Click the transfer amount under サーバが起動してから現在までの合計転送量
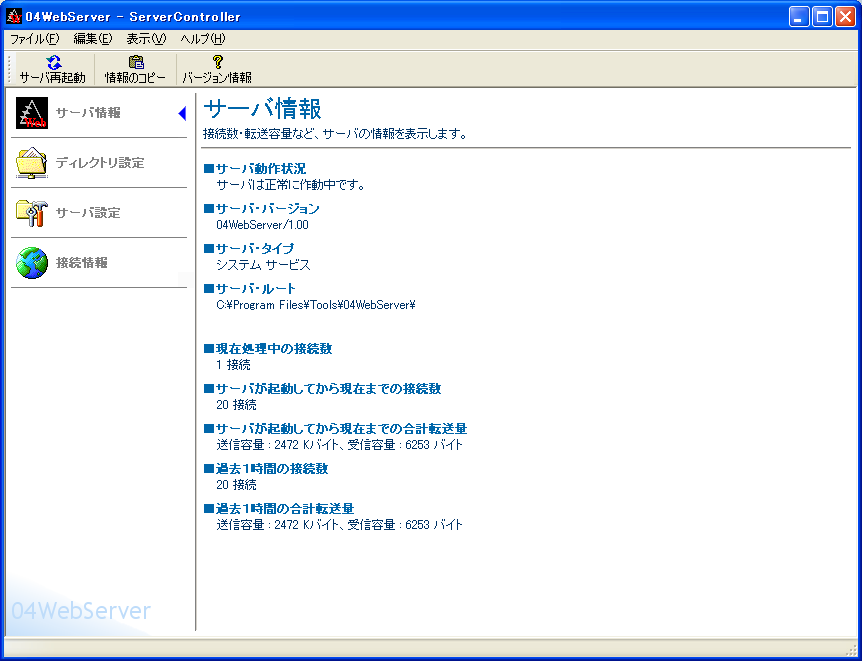Image resolution: width=862 pixels, height=661 pixels. coord(340,445)
